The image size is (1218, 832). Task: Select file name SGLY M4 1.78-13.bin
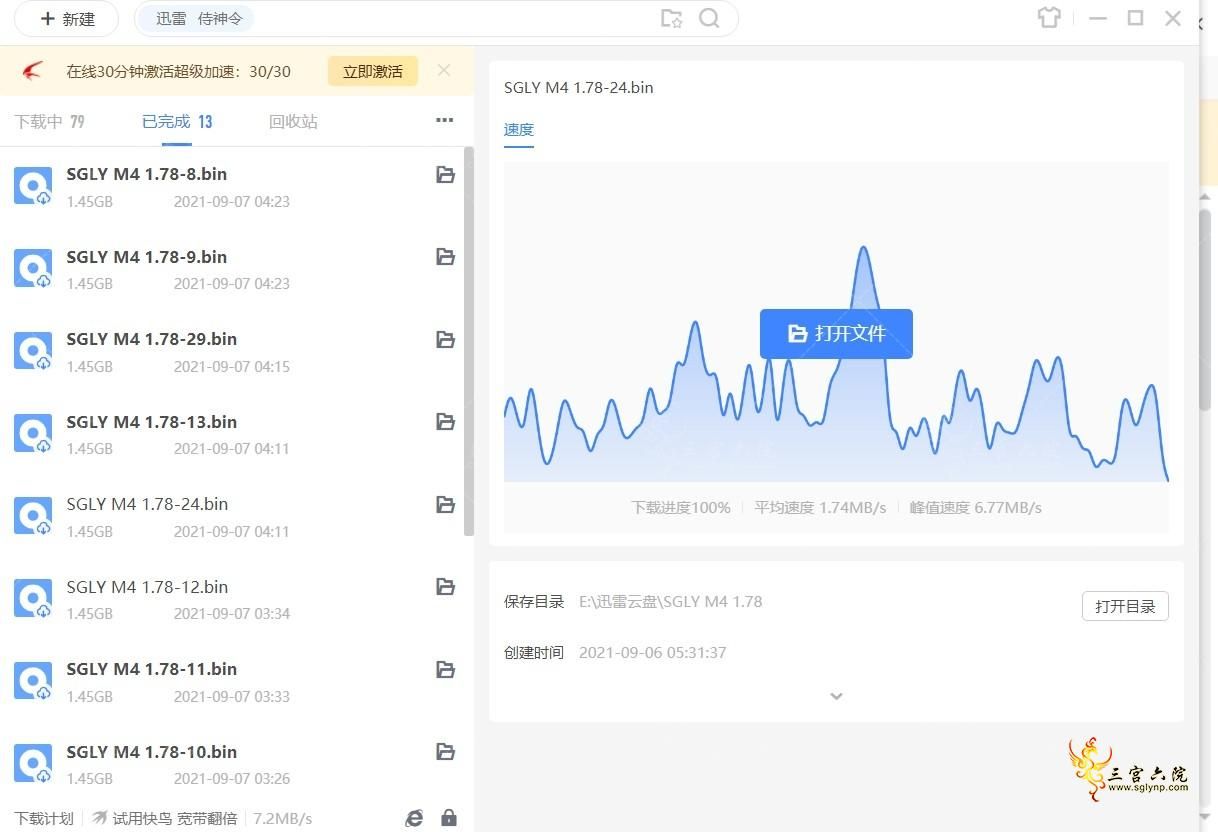tap(152, 422)
